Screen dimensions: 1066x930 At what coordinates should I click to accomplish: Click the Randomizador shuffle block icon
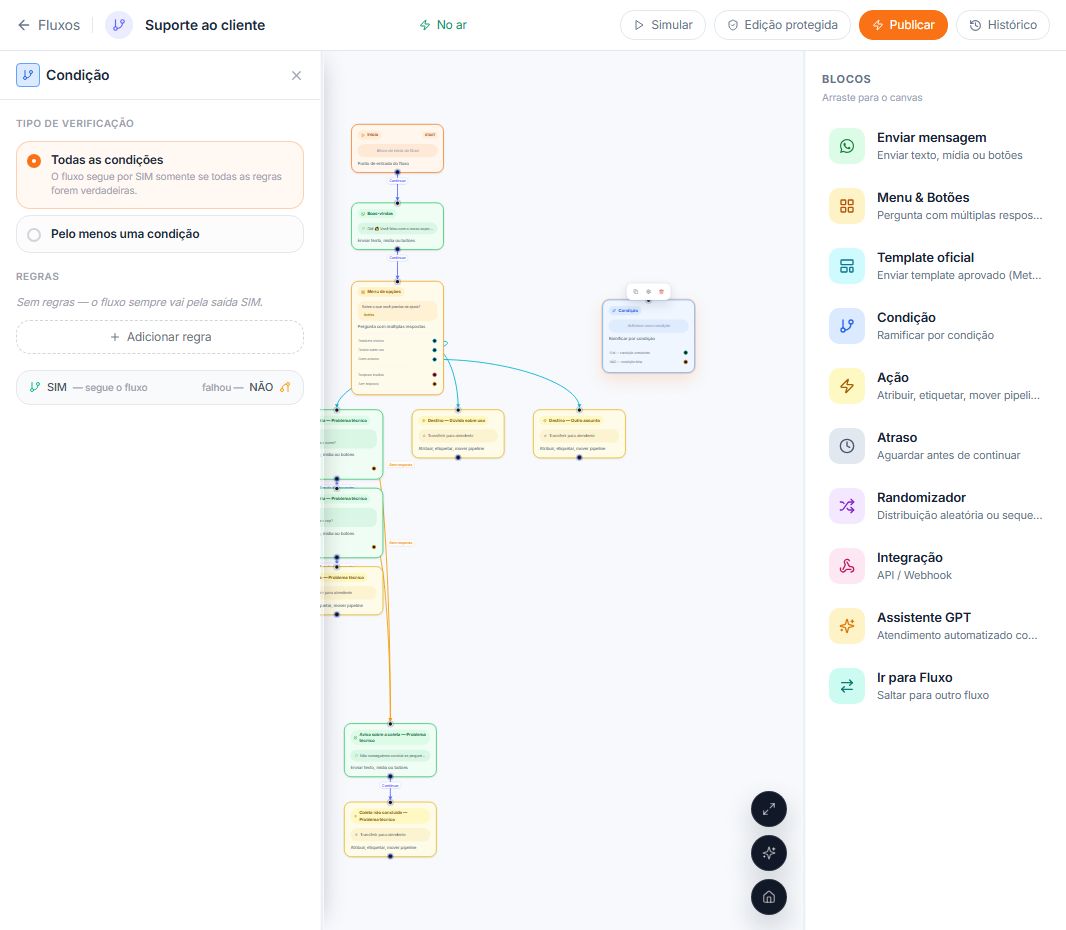point(846,506)
